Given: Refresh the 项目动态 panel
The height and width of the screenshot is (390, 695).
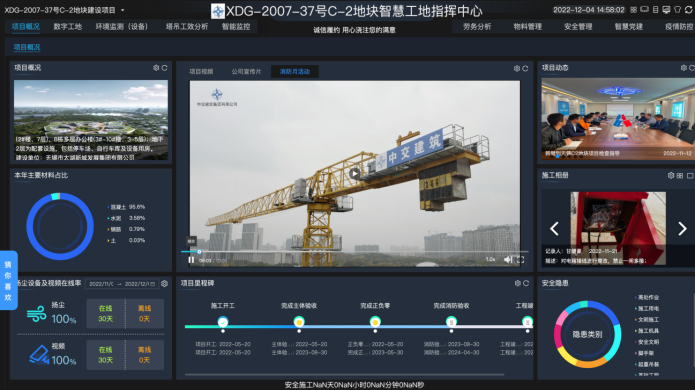Looking at the screenshot, I should point(691,68).
